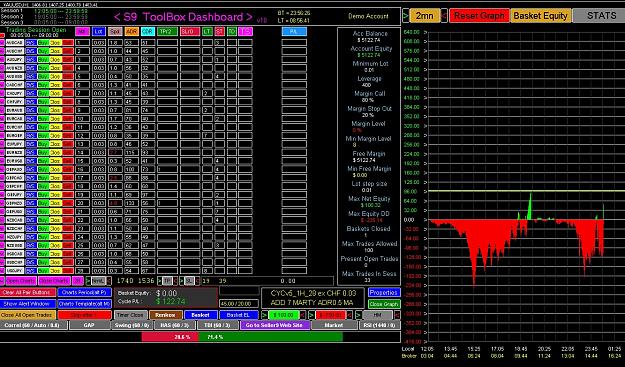The width and height of the screenshot is (625, 367).
Task: Click blue B/S button on row 15
Action: click(31, 161)
